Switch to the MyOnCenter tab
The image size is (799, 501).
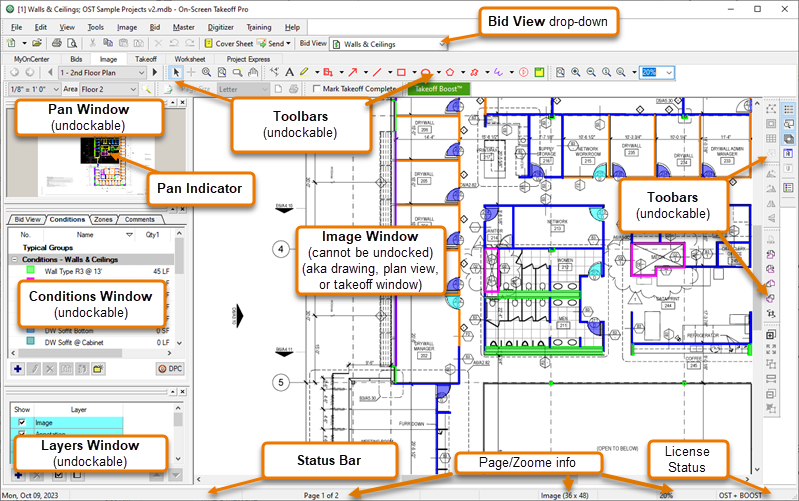click(32, 59)
